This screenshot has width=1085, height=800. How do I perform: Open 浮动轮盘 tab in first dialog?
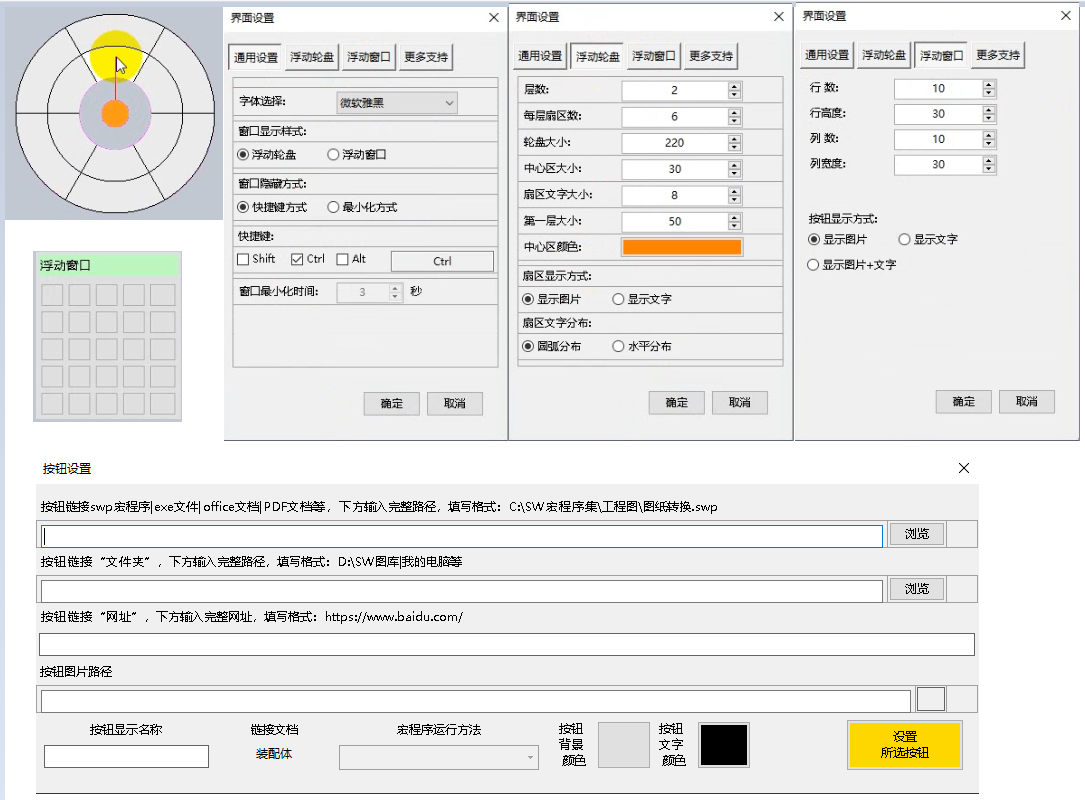[312, 57]
